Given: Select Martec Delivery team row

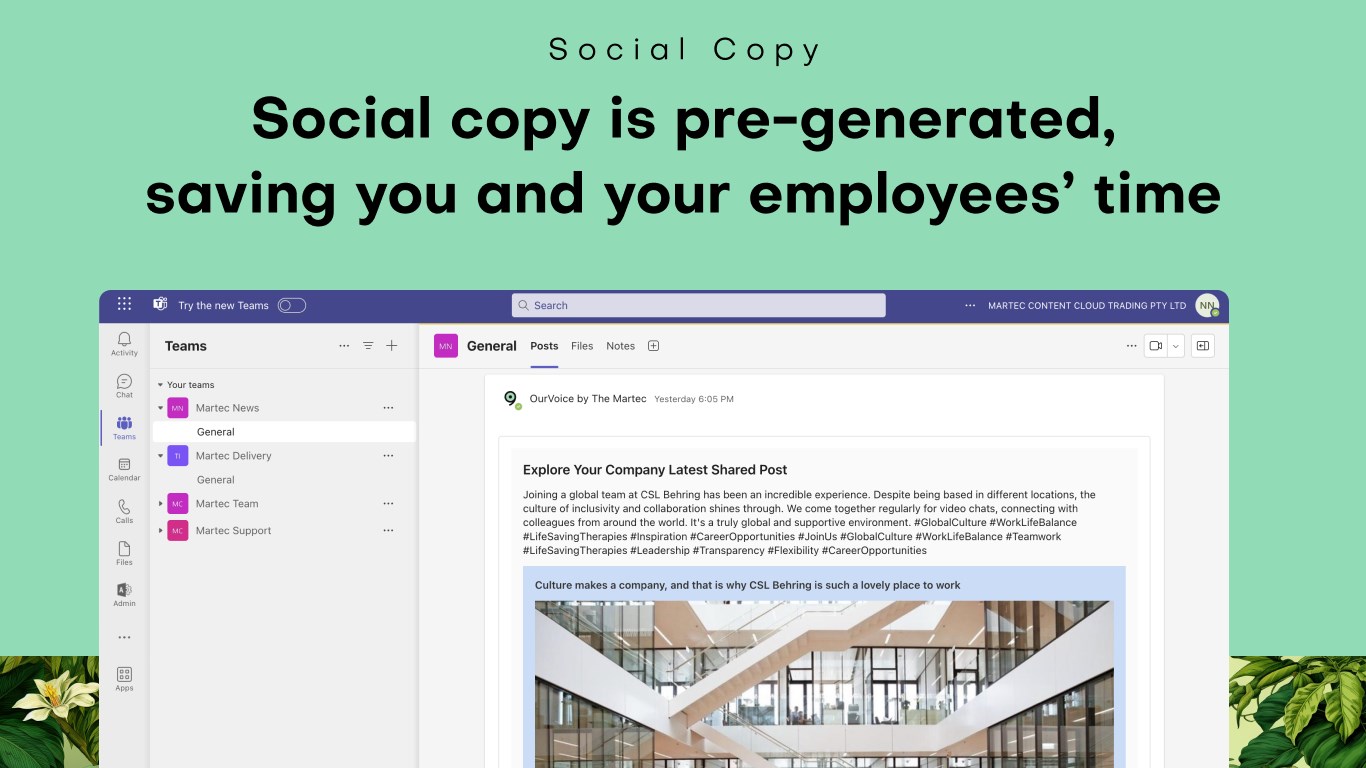Looking at the screenshot, I should tap(284, 456).
